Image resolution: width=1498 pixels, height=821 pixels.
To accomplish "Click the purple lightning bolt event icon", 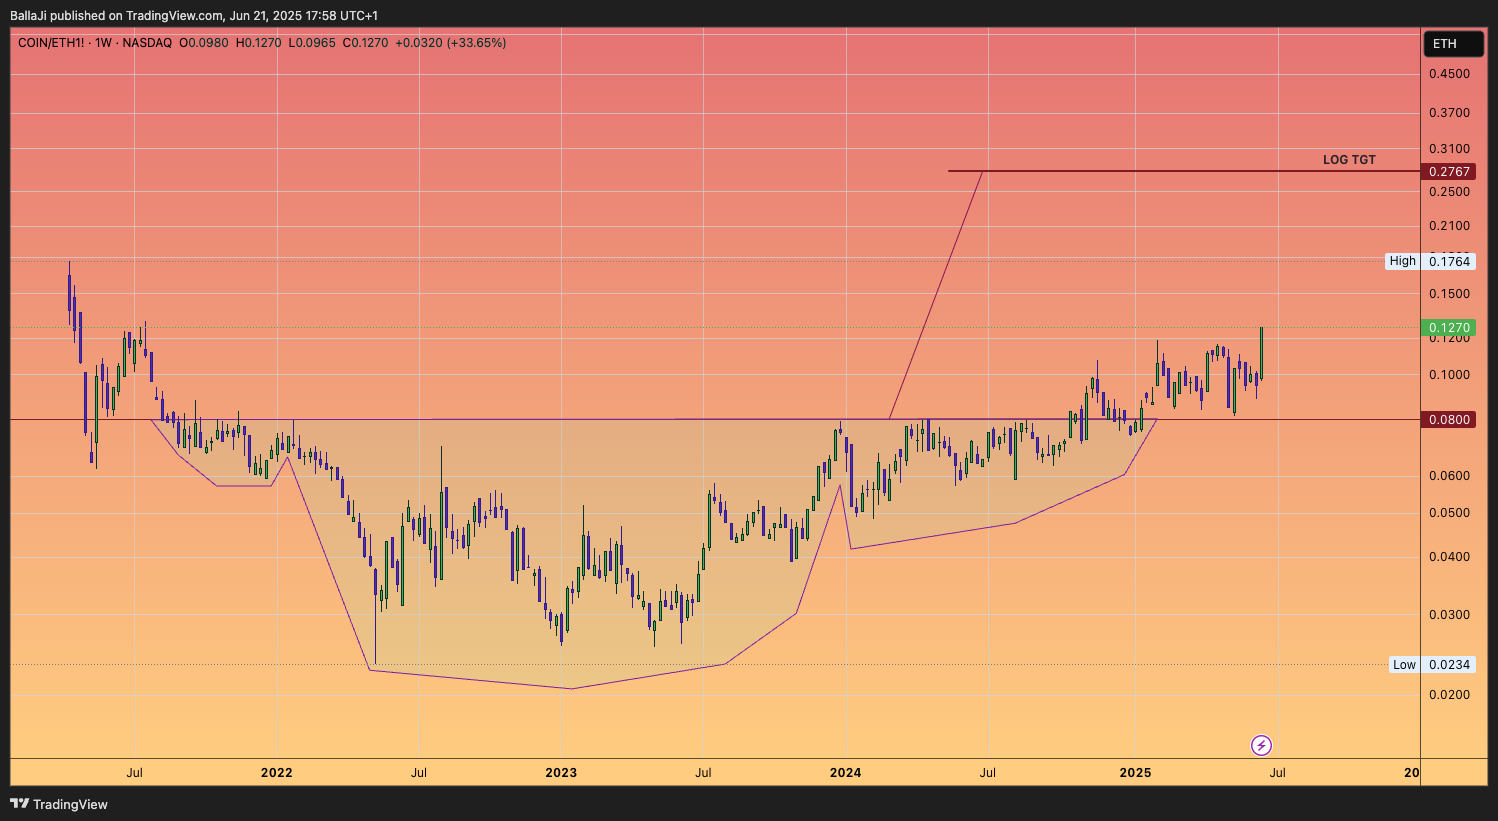I will pos(1262,745).
